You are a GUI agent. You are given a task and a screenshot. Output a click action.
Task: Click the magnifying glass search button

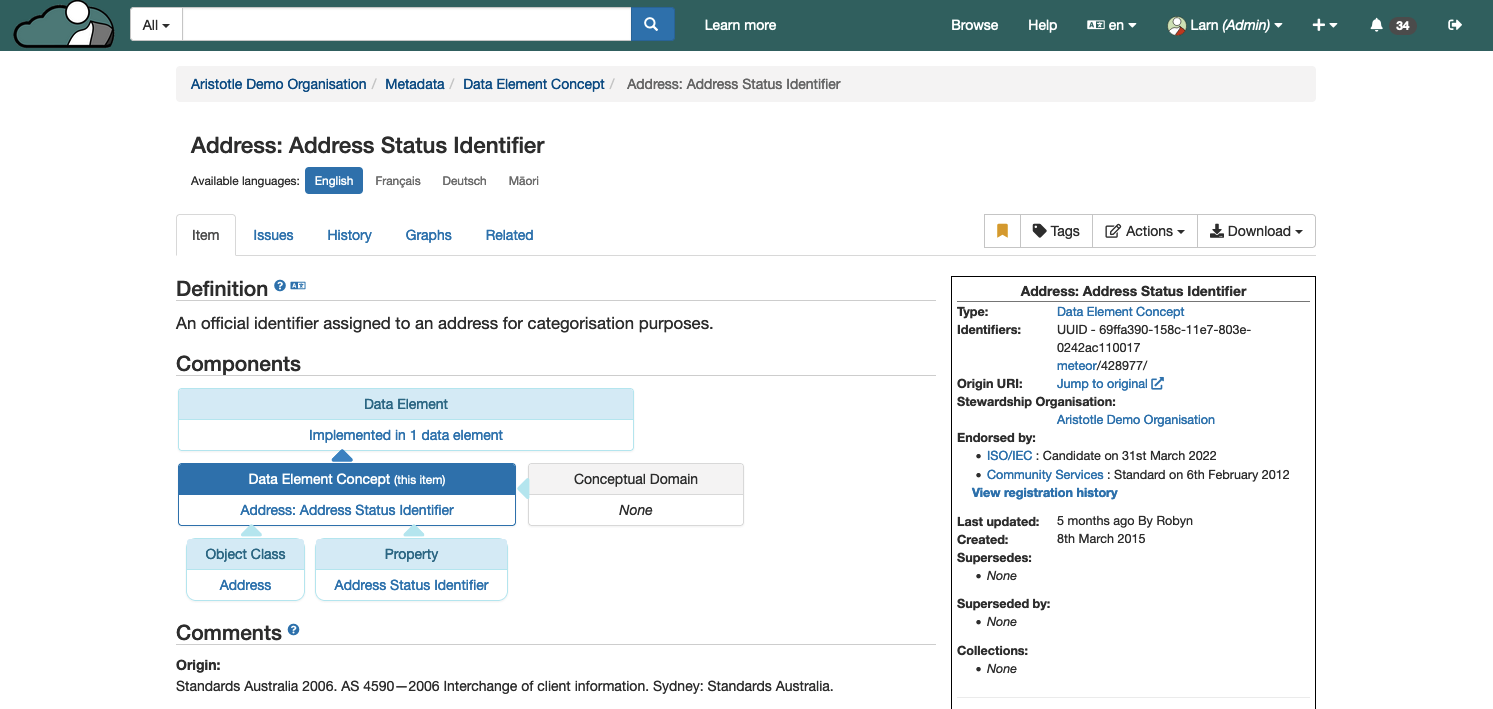pyautogui.click(x=652, y=25)
